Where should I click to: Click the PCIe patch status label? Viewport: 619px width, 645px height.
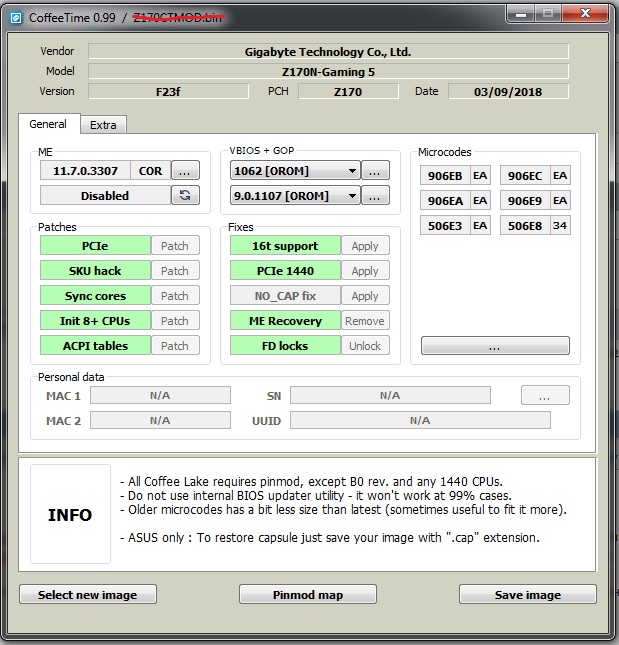(x=95, y=246)
